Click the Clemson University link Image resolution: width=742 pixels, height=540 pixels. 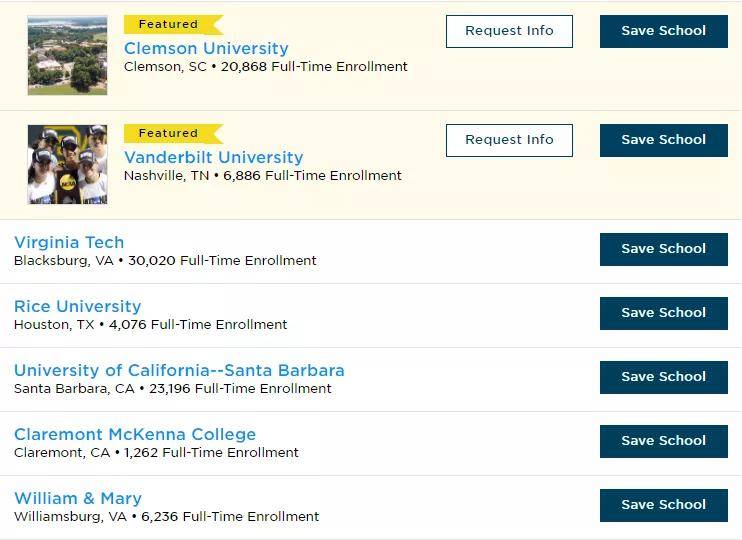coord(206,48)
